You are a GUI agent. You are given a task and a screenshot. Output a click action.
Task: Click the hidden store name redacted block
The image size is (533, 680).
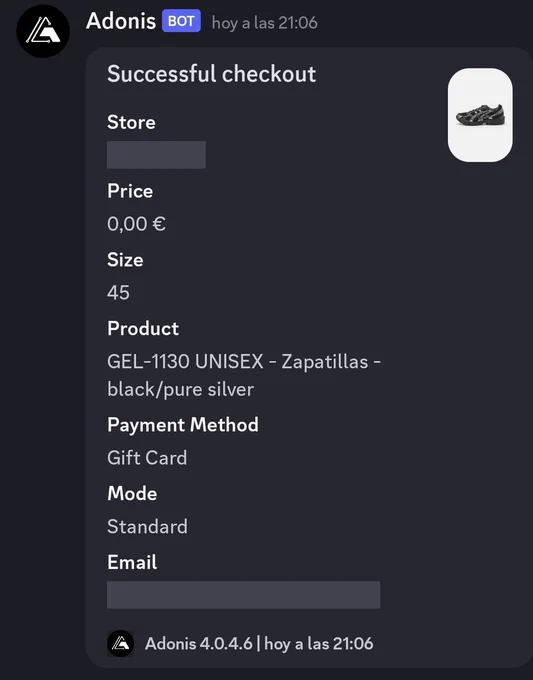[156, 155]
